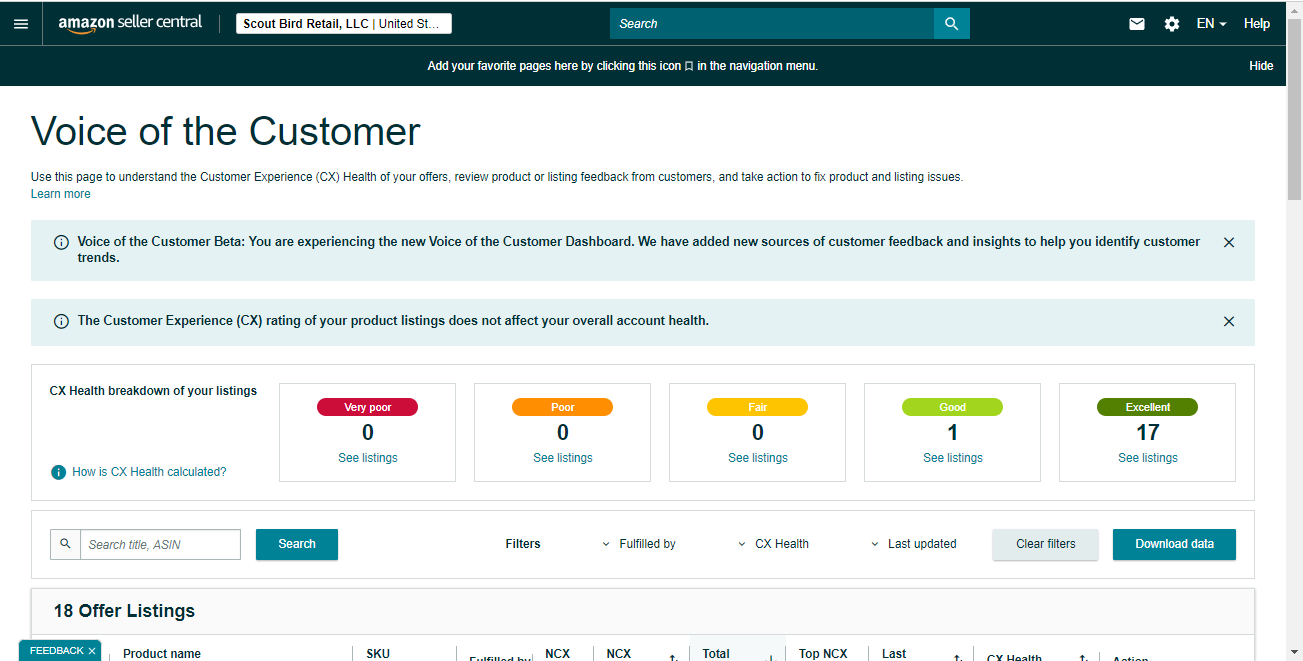This screenshot has width=1303, height=661.
Task: See listings under Excellent
Action: click(1148, 458)
